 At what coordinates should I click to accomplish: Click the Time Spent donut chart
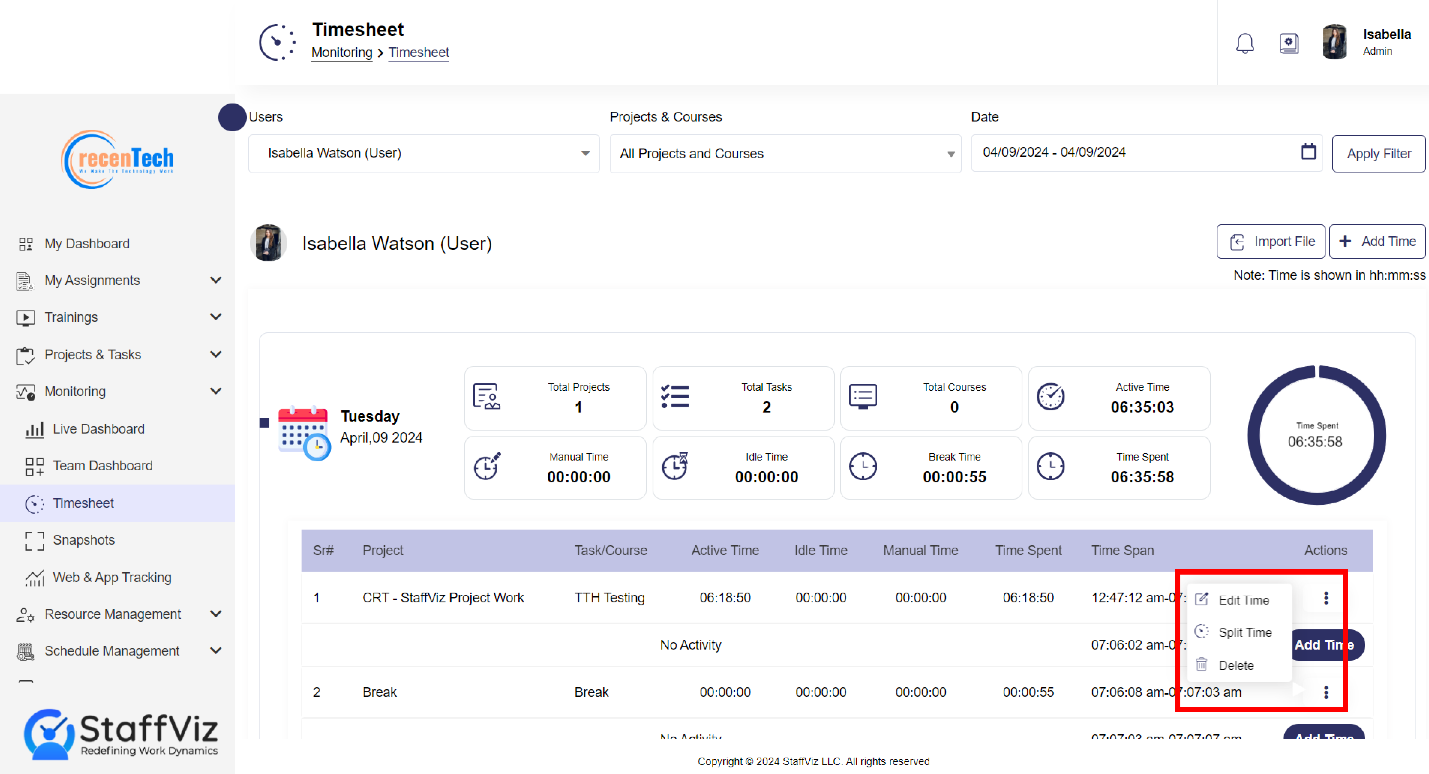1316,434
